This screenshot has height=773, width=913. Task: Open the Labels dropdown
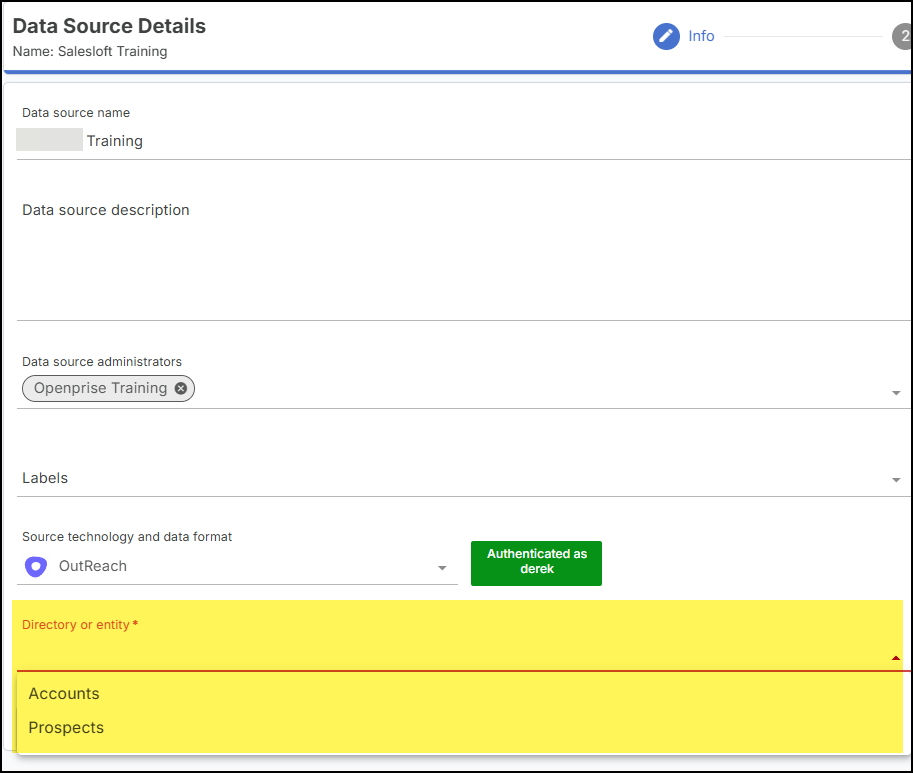click(x=463, y=478)
